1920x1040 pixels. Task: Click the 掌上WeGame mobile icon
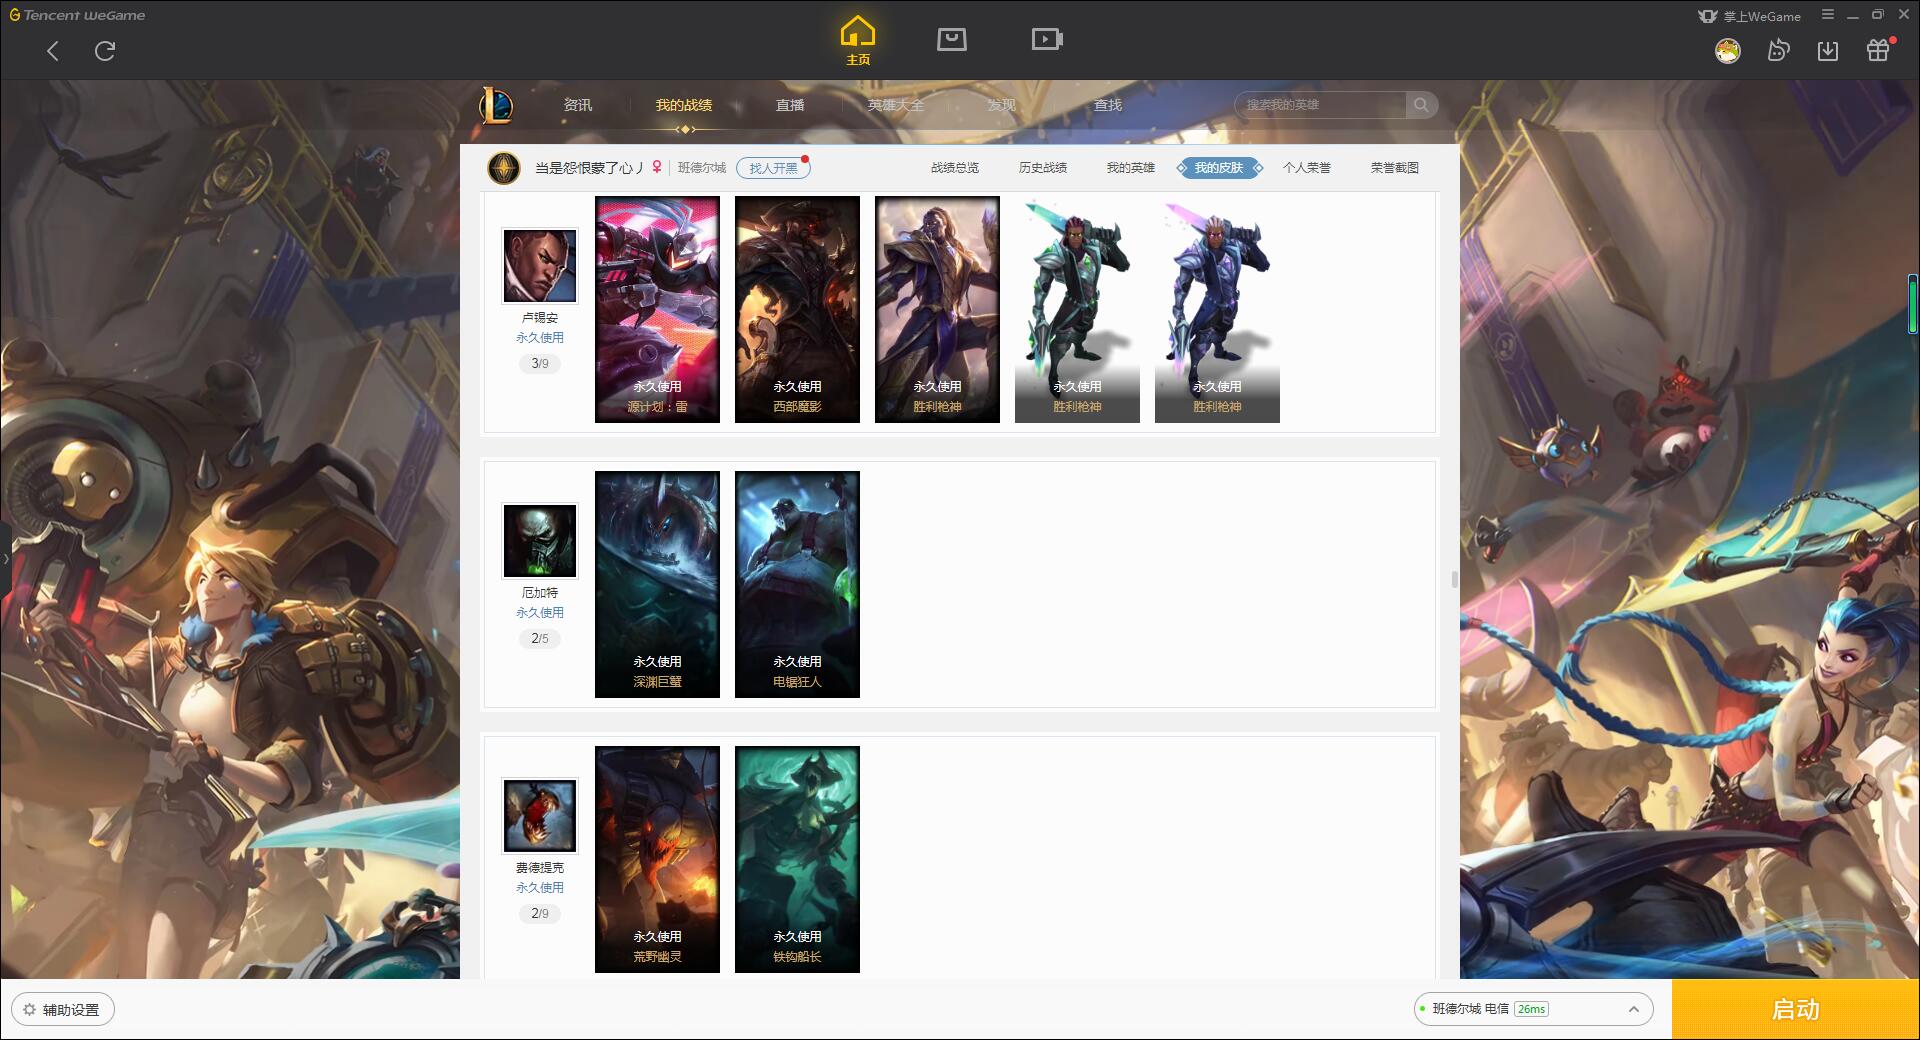(x=1708, y=16)
